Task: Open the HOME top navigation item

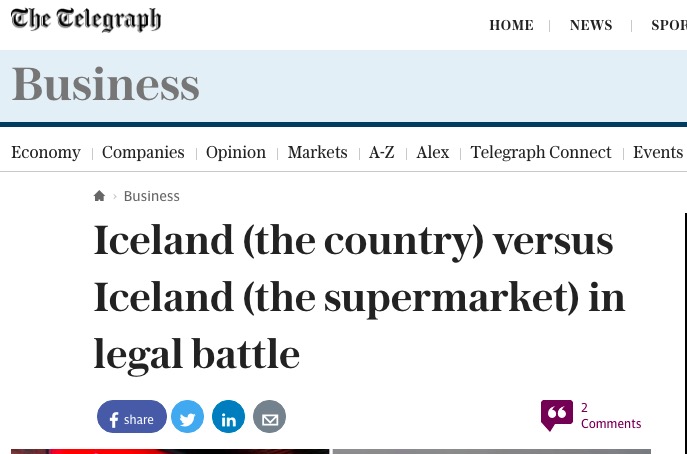Action: (x=511, y=25)
